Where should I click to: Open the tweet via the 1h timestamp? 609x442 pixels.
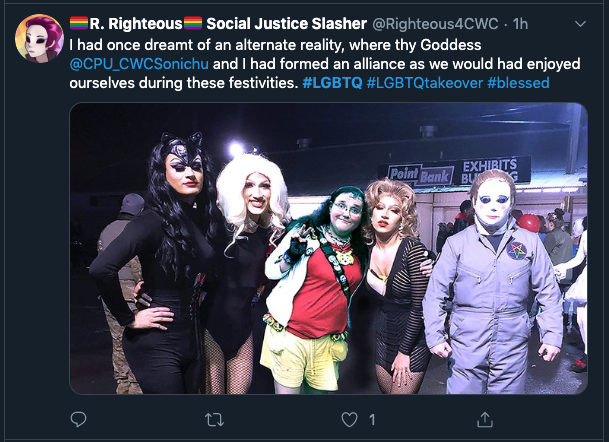pos(520,24)
